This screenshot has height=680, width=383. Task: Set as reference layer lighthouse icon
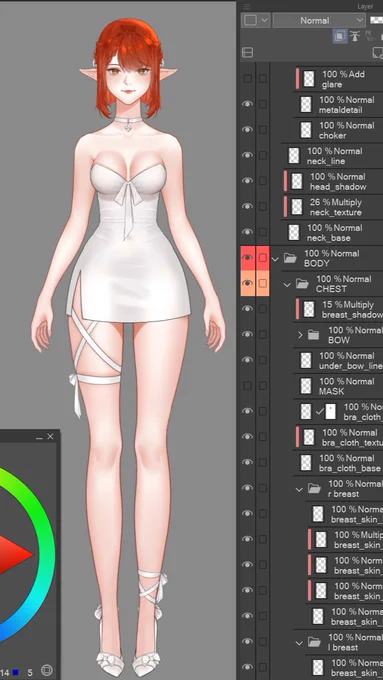pos(355,36)
